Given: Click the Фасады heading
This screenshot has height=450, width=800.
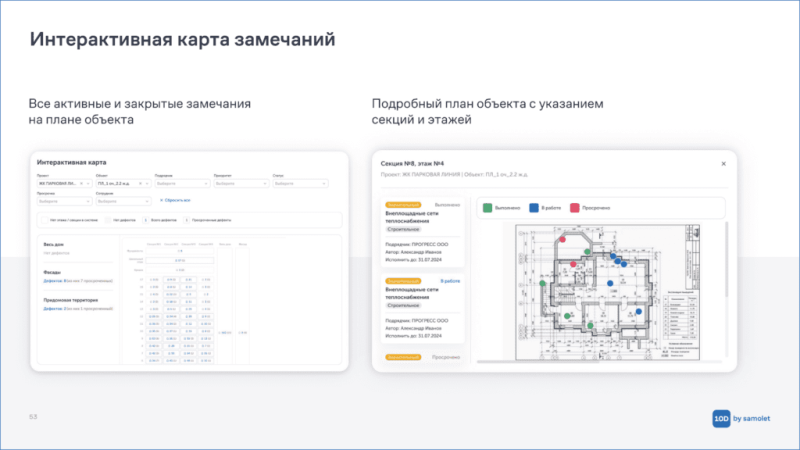Looking at the screenshot, I should (52, 272).
